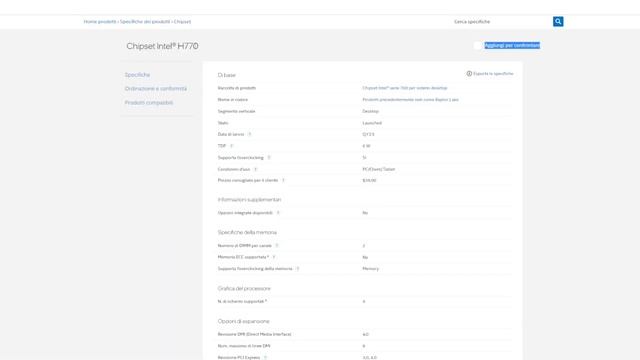The image size is (640, 360).
Task: Click the Num. massimo di linee DMI label
Action: 244,346
